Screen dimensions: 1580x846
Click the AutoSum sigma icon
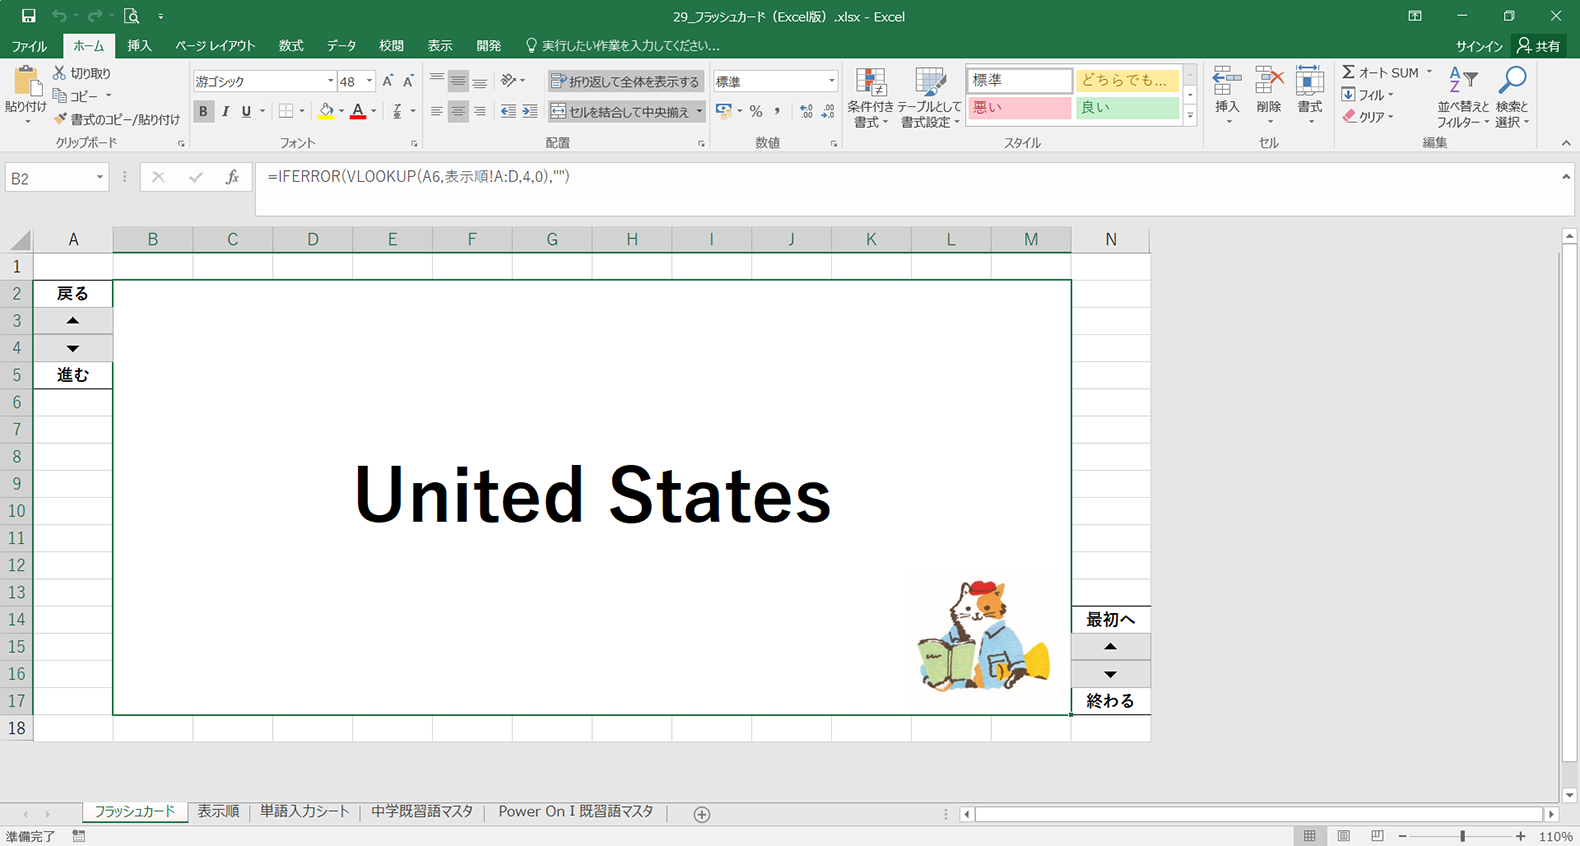tap(1349, 72)
